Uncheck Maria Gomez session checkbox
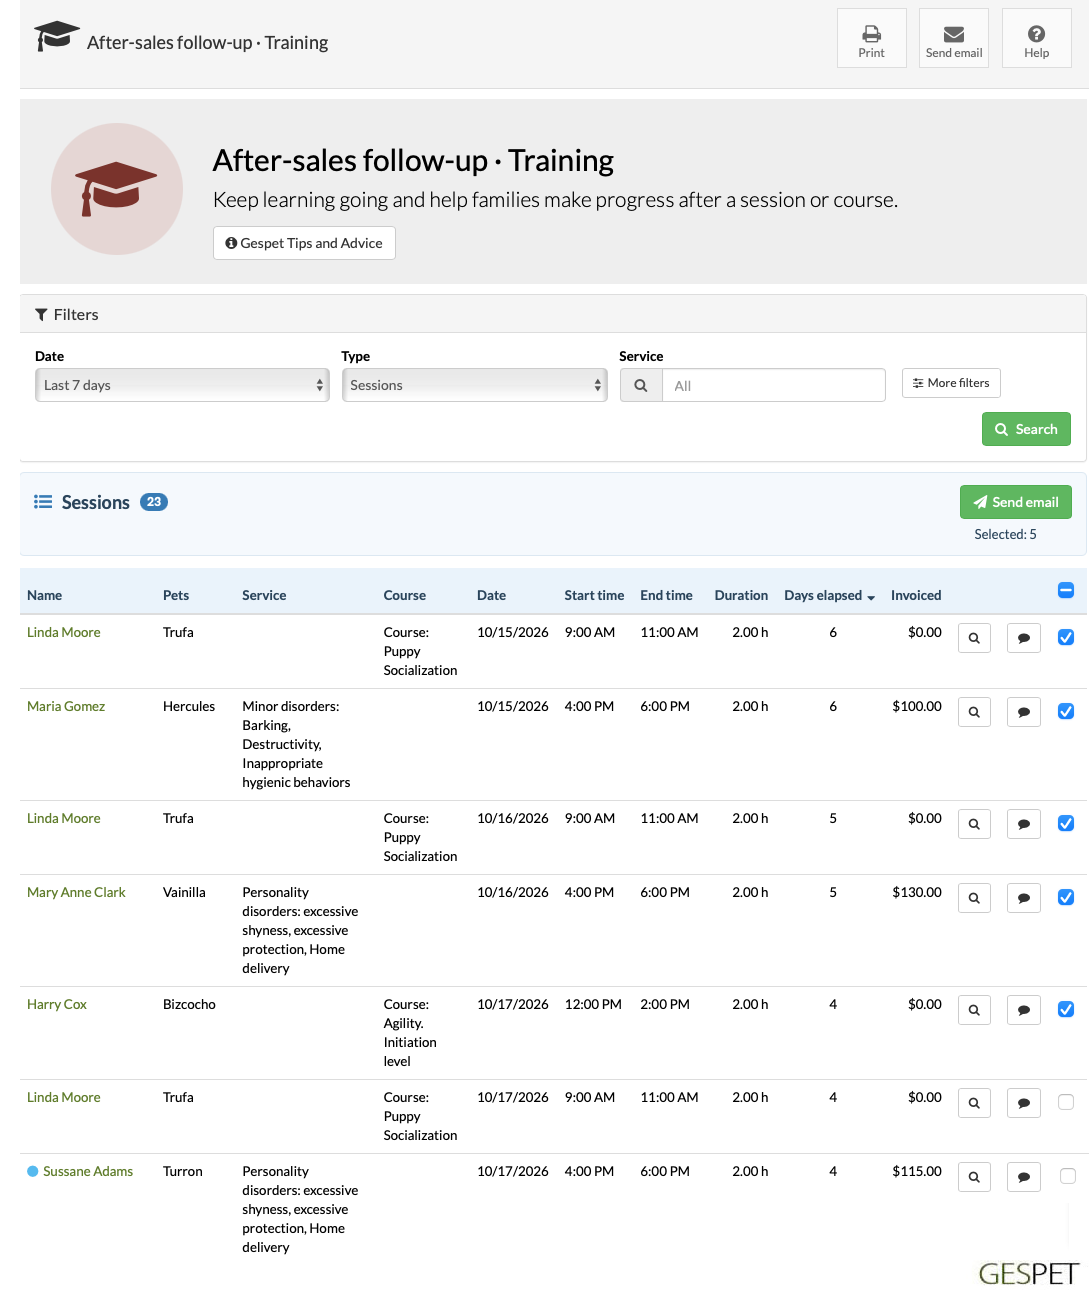Image resolution: width=1089 pixels, height=1301 pixels. [x=1066, y=711]
